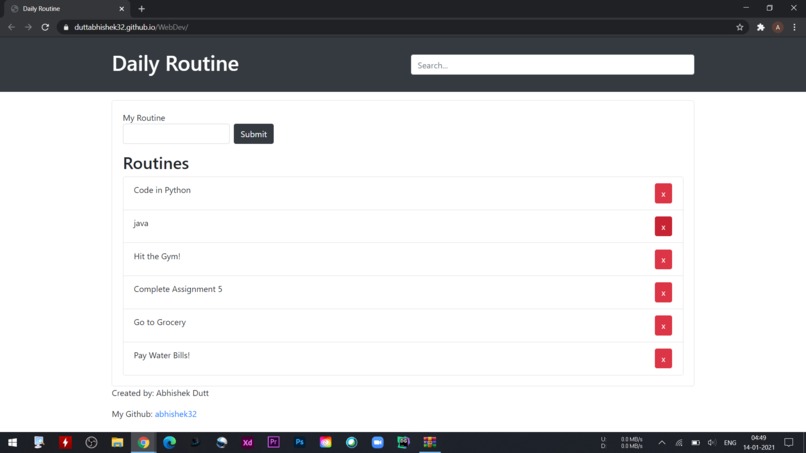Open WinRAR from the taskbar
Viewport: 806px width, 453px height.
pyautogui.click(x=430, y=442)
